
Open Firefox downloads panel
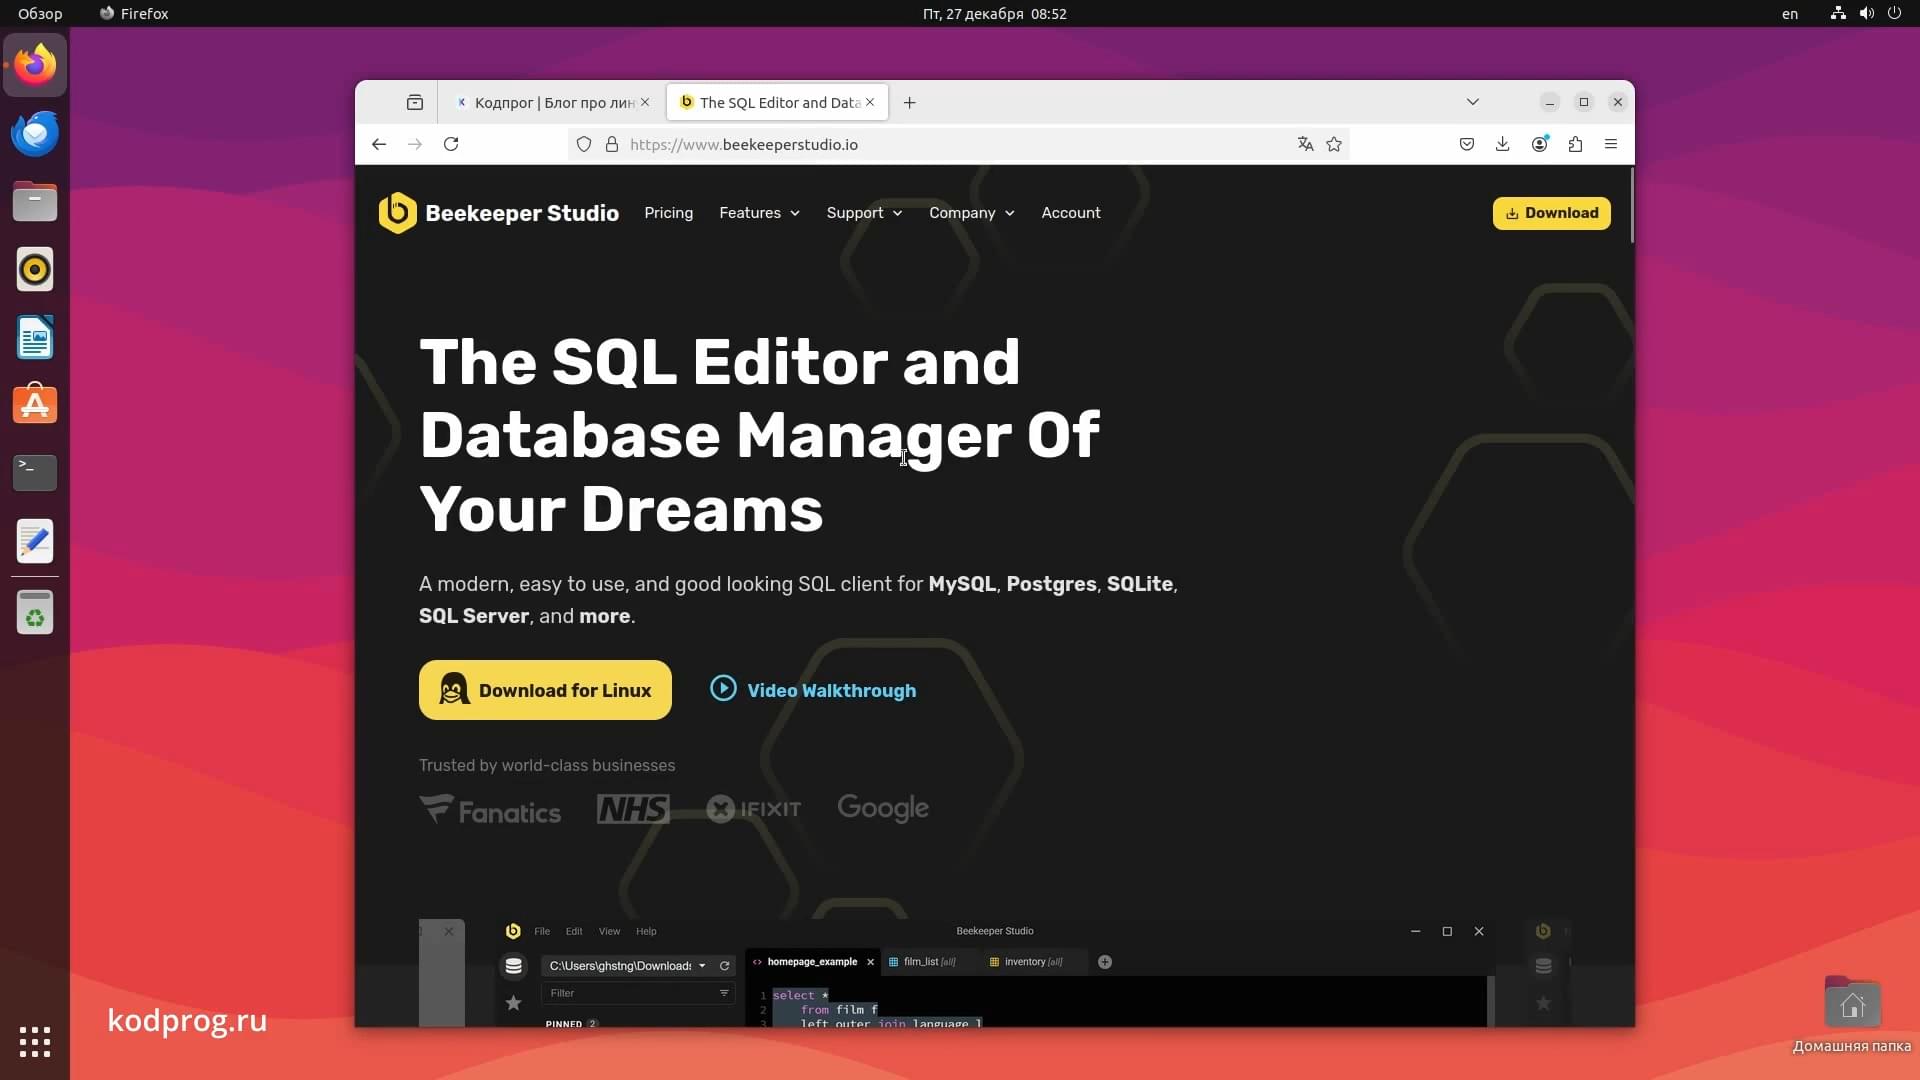click(1503, 144)
